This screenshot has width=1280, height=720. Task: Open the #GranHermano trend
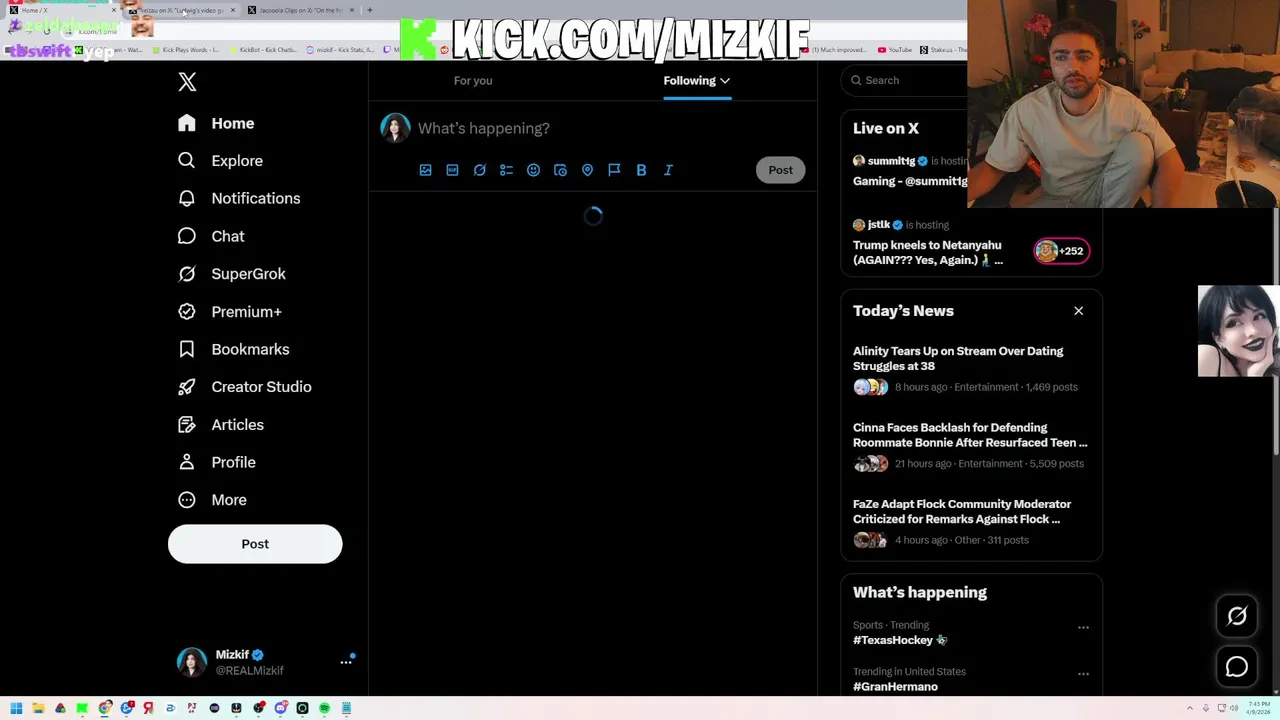click(x=895, y=686)
